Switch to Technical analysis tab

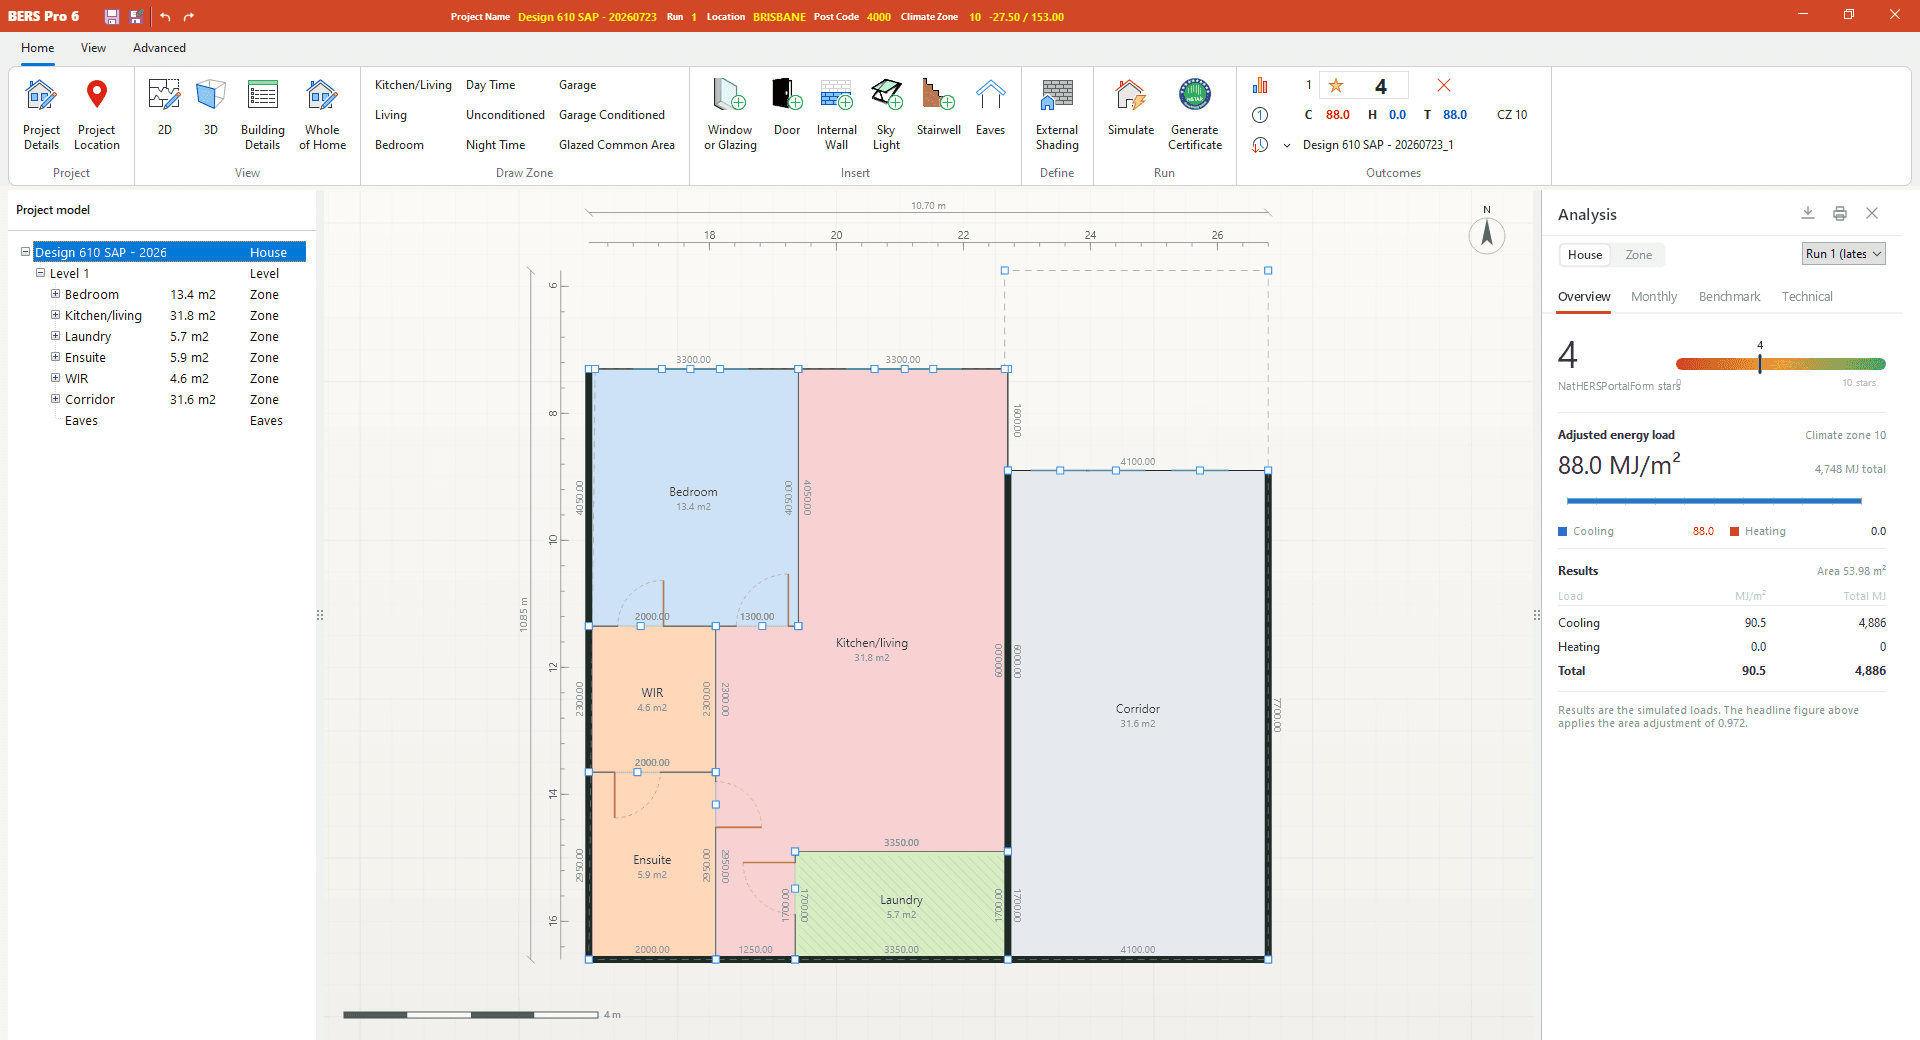click(1806, 297)
